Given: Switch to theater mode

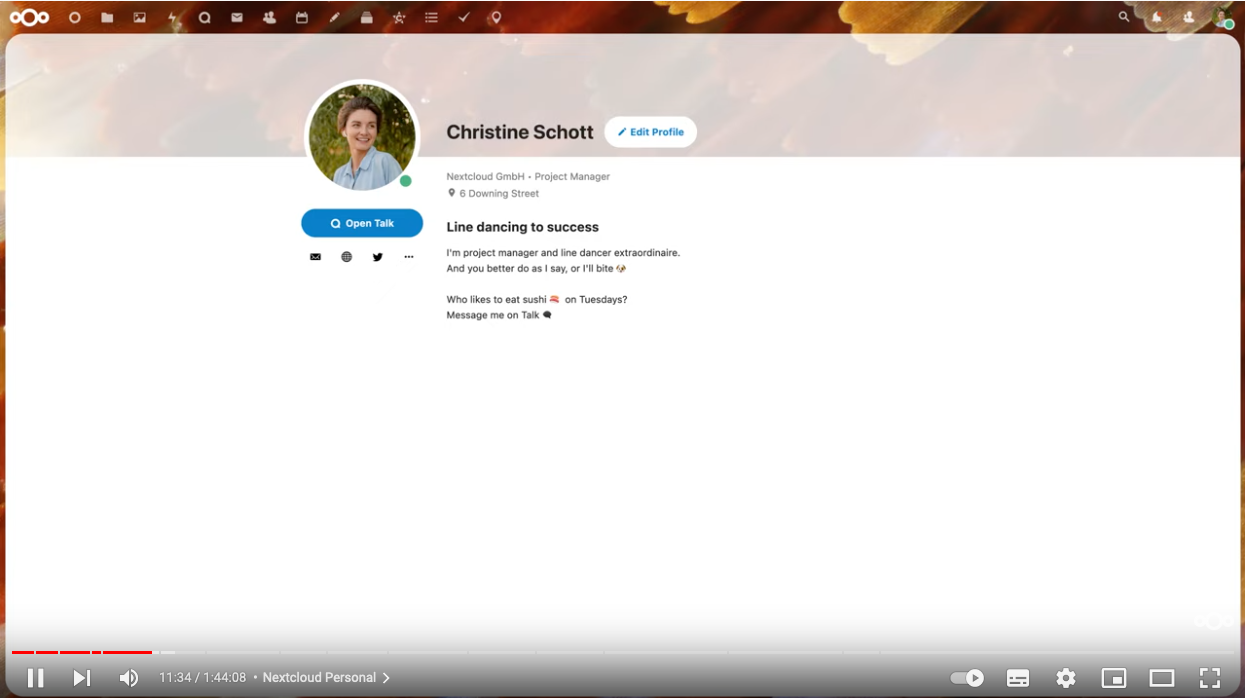Looking at the screenshot, I should pos(1162,678).
